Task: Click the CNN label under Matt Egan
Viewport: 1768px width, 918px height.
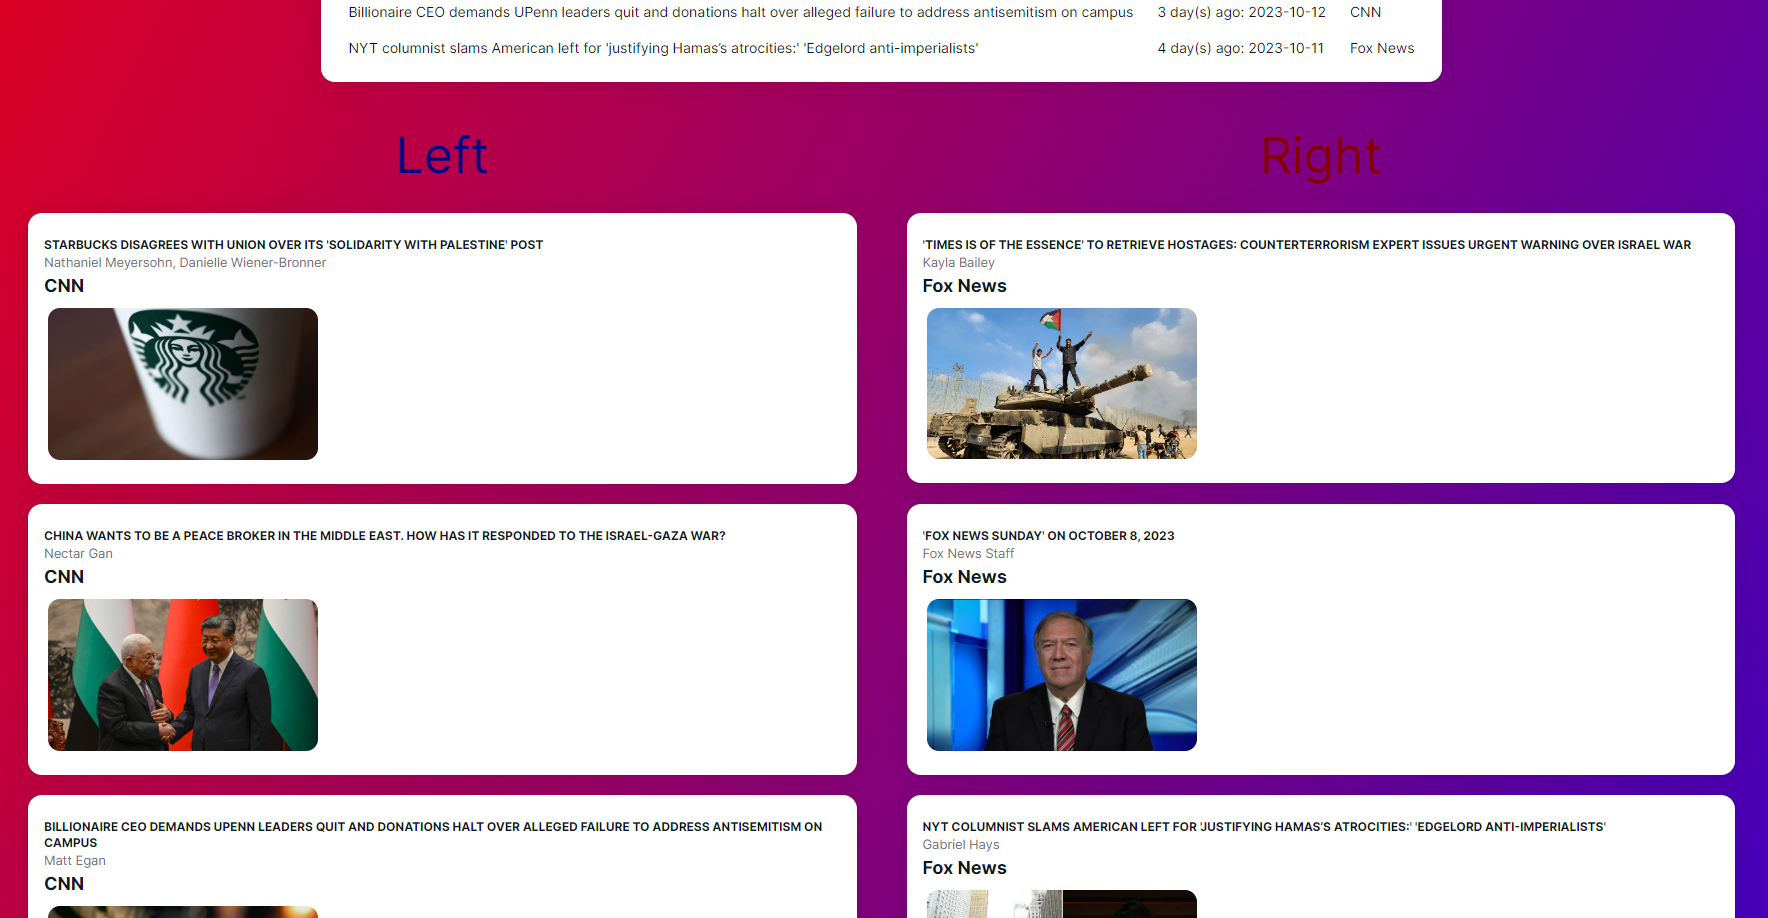Action: coord(64,884)
